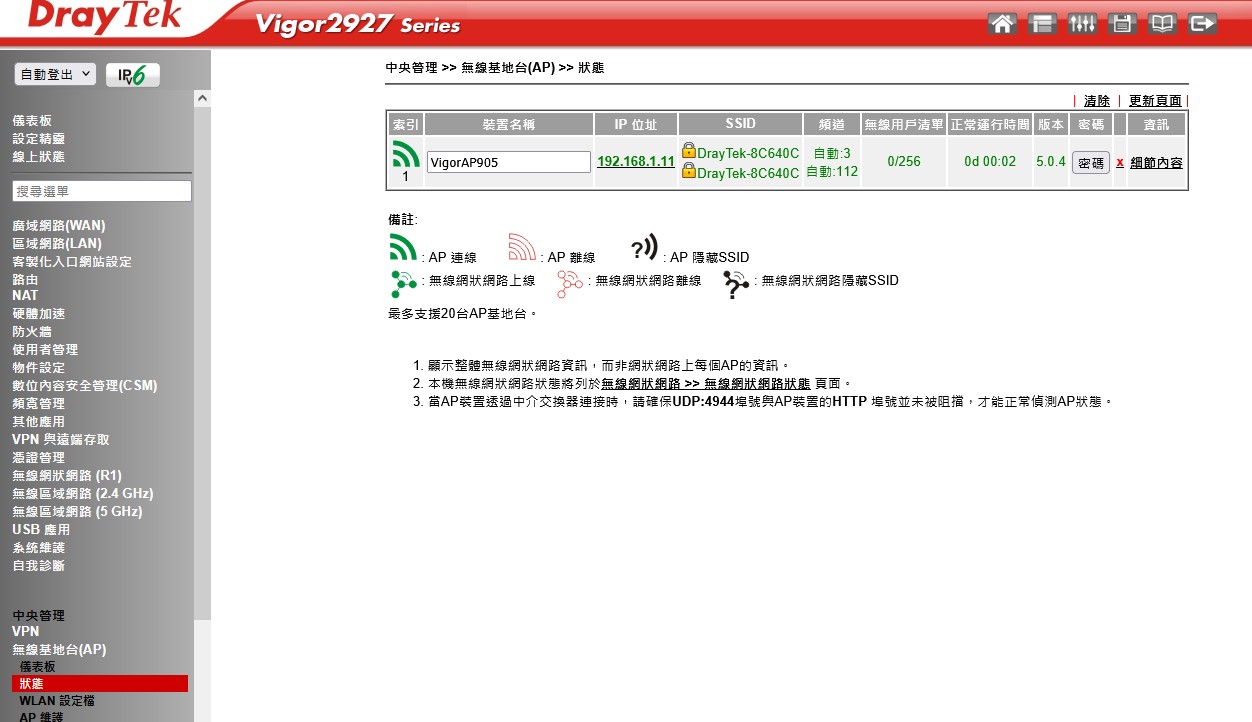The image size is (1252, 722).
Task: Click the logout arrow icon
Action: coord(1202,24)
